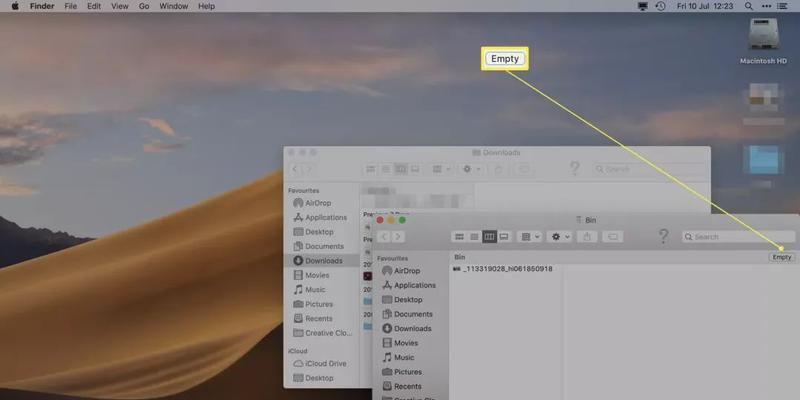Switch Downloads window to list view

(386, 169)
